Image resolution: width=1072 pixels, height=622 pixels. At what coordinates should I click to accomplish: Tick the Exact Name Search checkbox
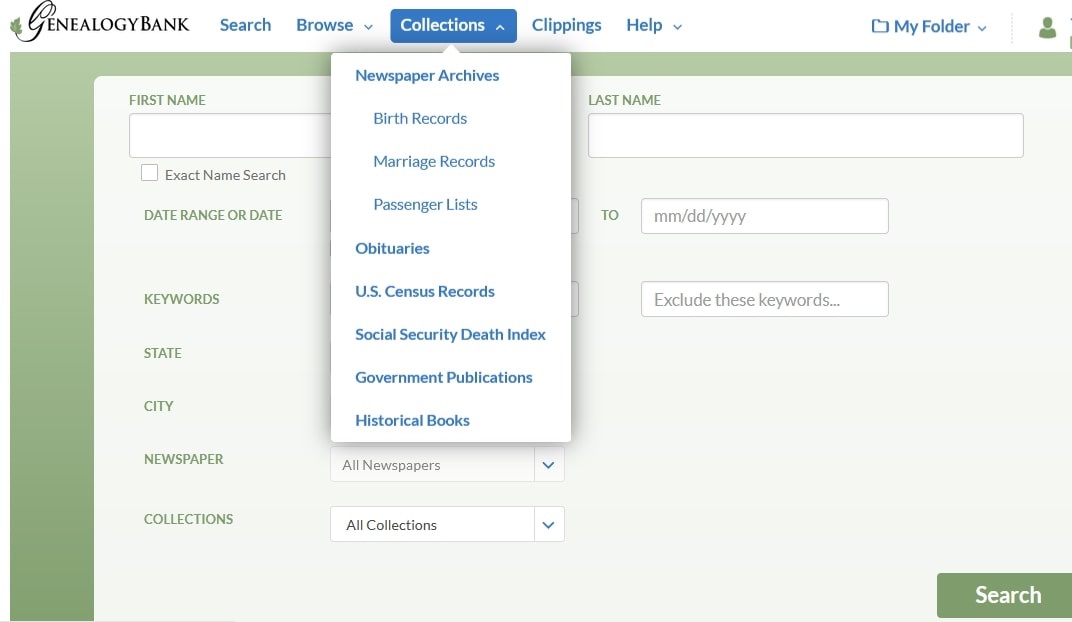[149, 173]
